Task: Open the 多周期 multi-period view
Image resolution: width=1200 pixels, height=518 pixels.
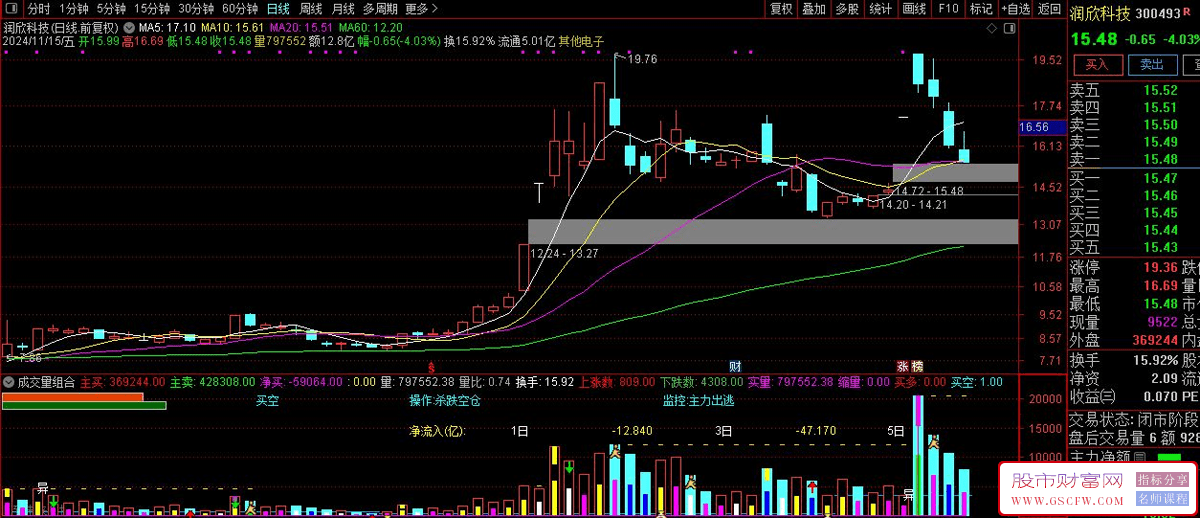Action: (x=380, y=9)
